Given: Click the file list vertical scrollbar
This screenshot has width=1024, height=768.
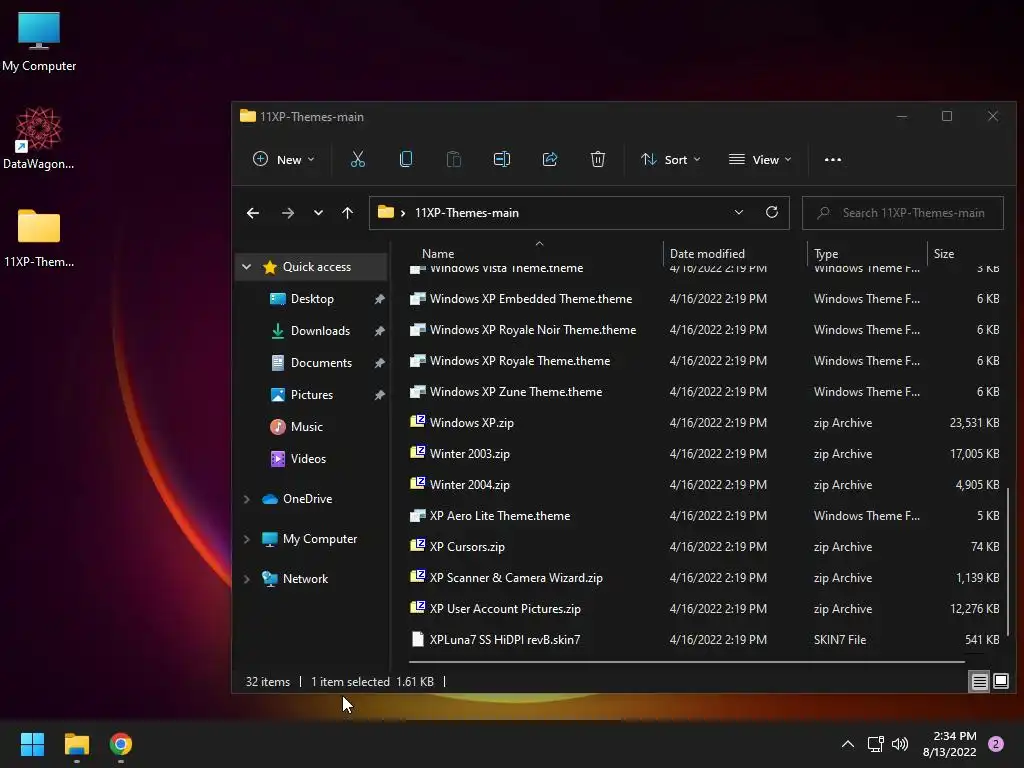Looking at the screenshot, I should point(1008,562).
